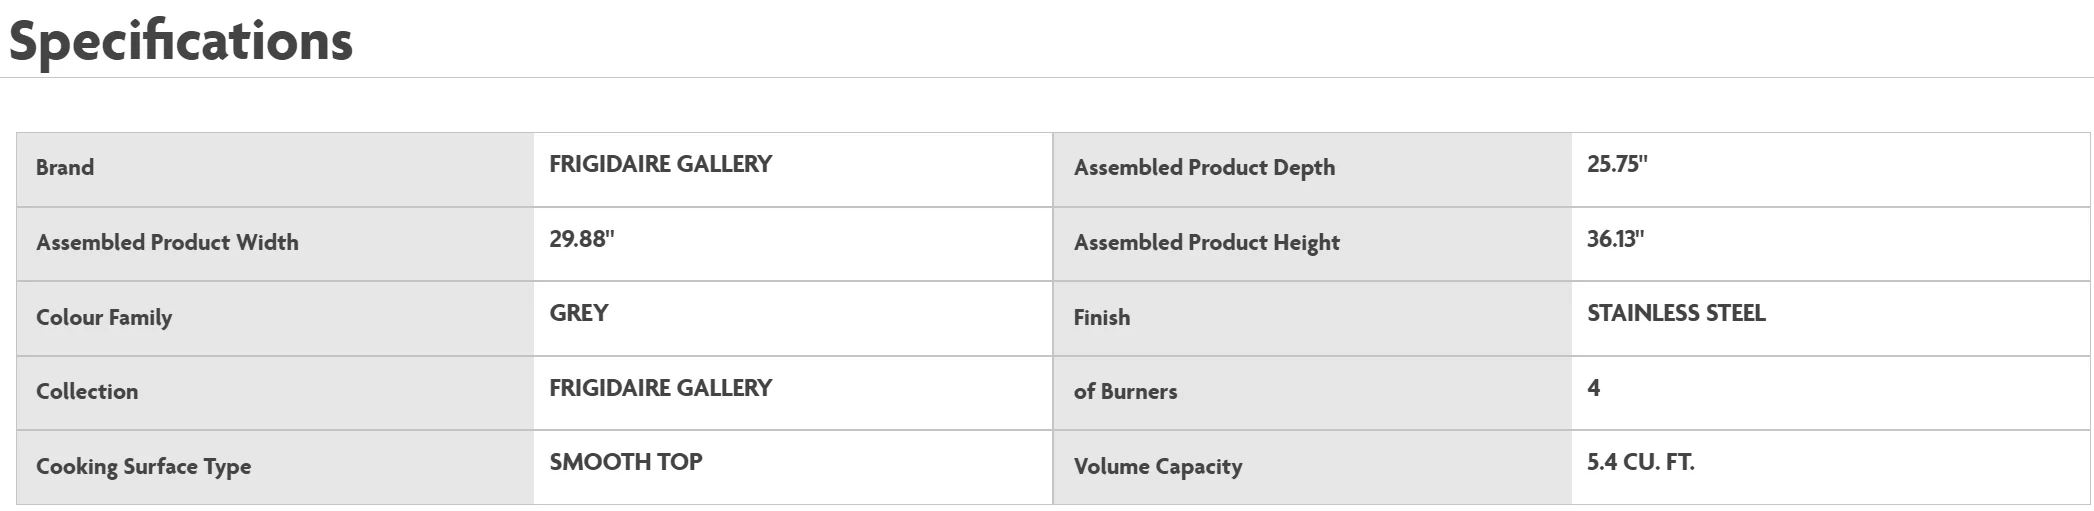2094x511 pixels.
Task: Select the FRIGIDAIRE GALLERY value beside Brand
Action: pyautogui.click(x=660, y=164)
